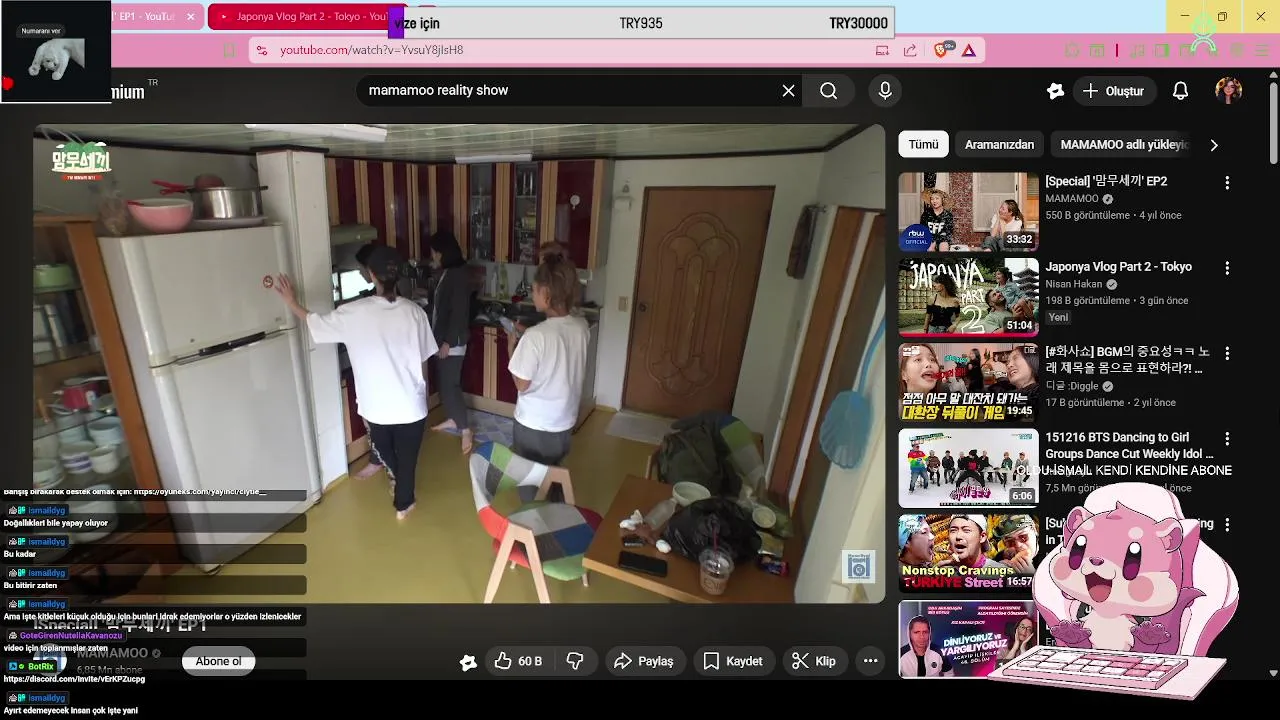Open the '[Special] 맘무세끼 EP2' title
The width and height of the screenshot is (1280, 720).
(1106, 181)
